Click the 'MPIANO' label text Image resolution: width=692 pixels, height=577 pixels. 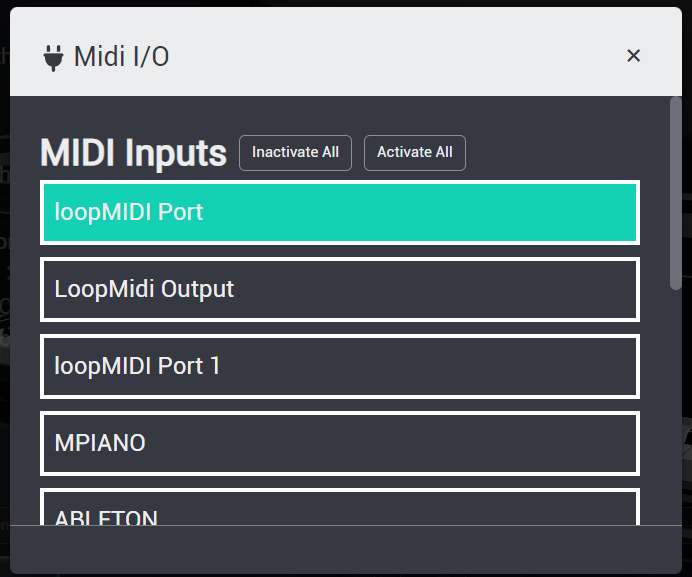[100, 443]
